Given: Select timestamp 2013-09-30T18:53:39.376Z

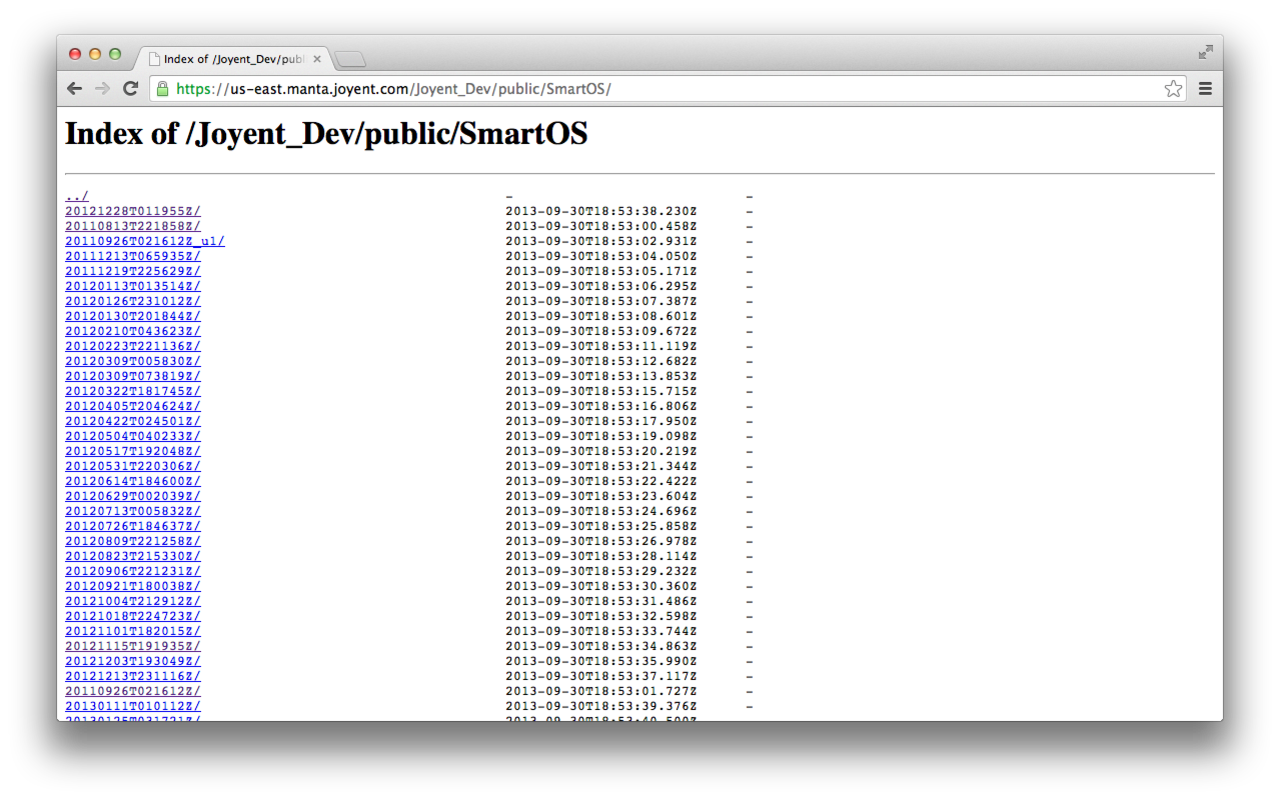Looking at the screenshot, I should coord(601,706).
